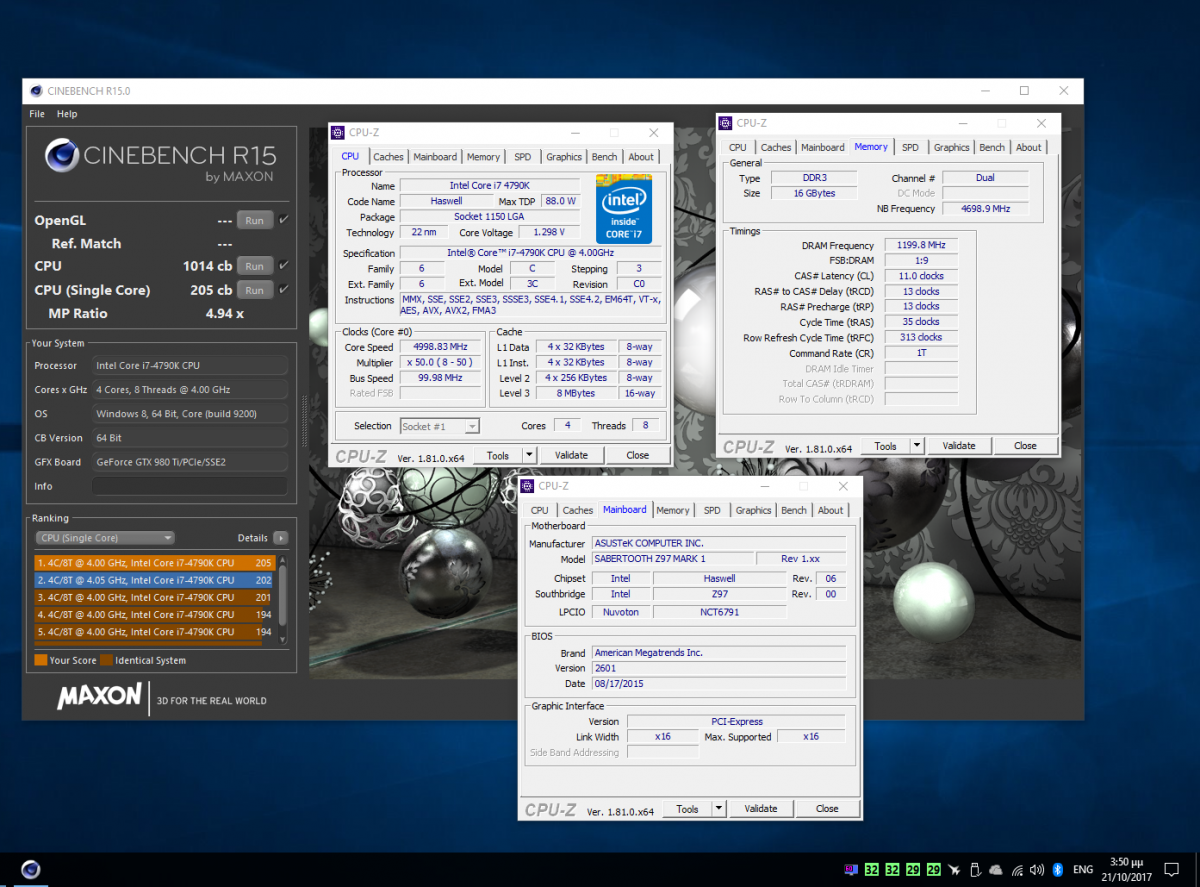Open the OneDrive cloud tray icon

[x=996, y=869]
